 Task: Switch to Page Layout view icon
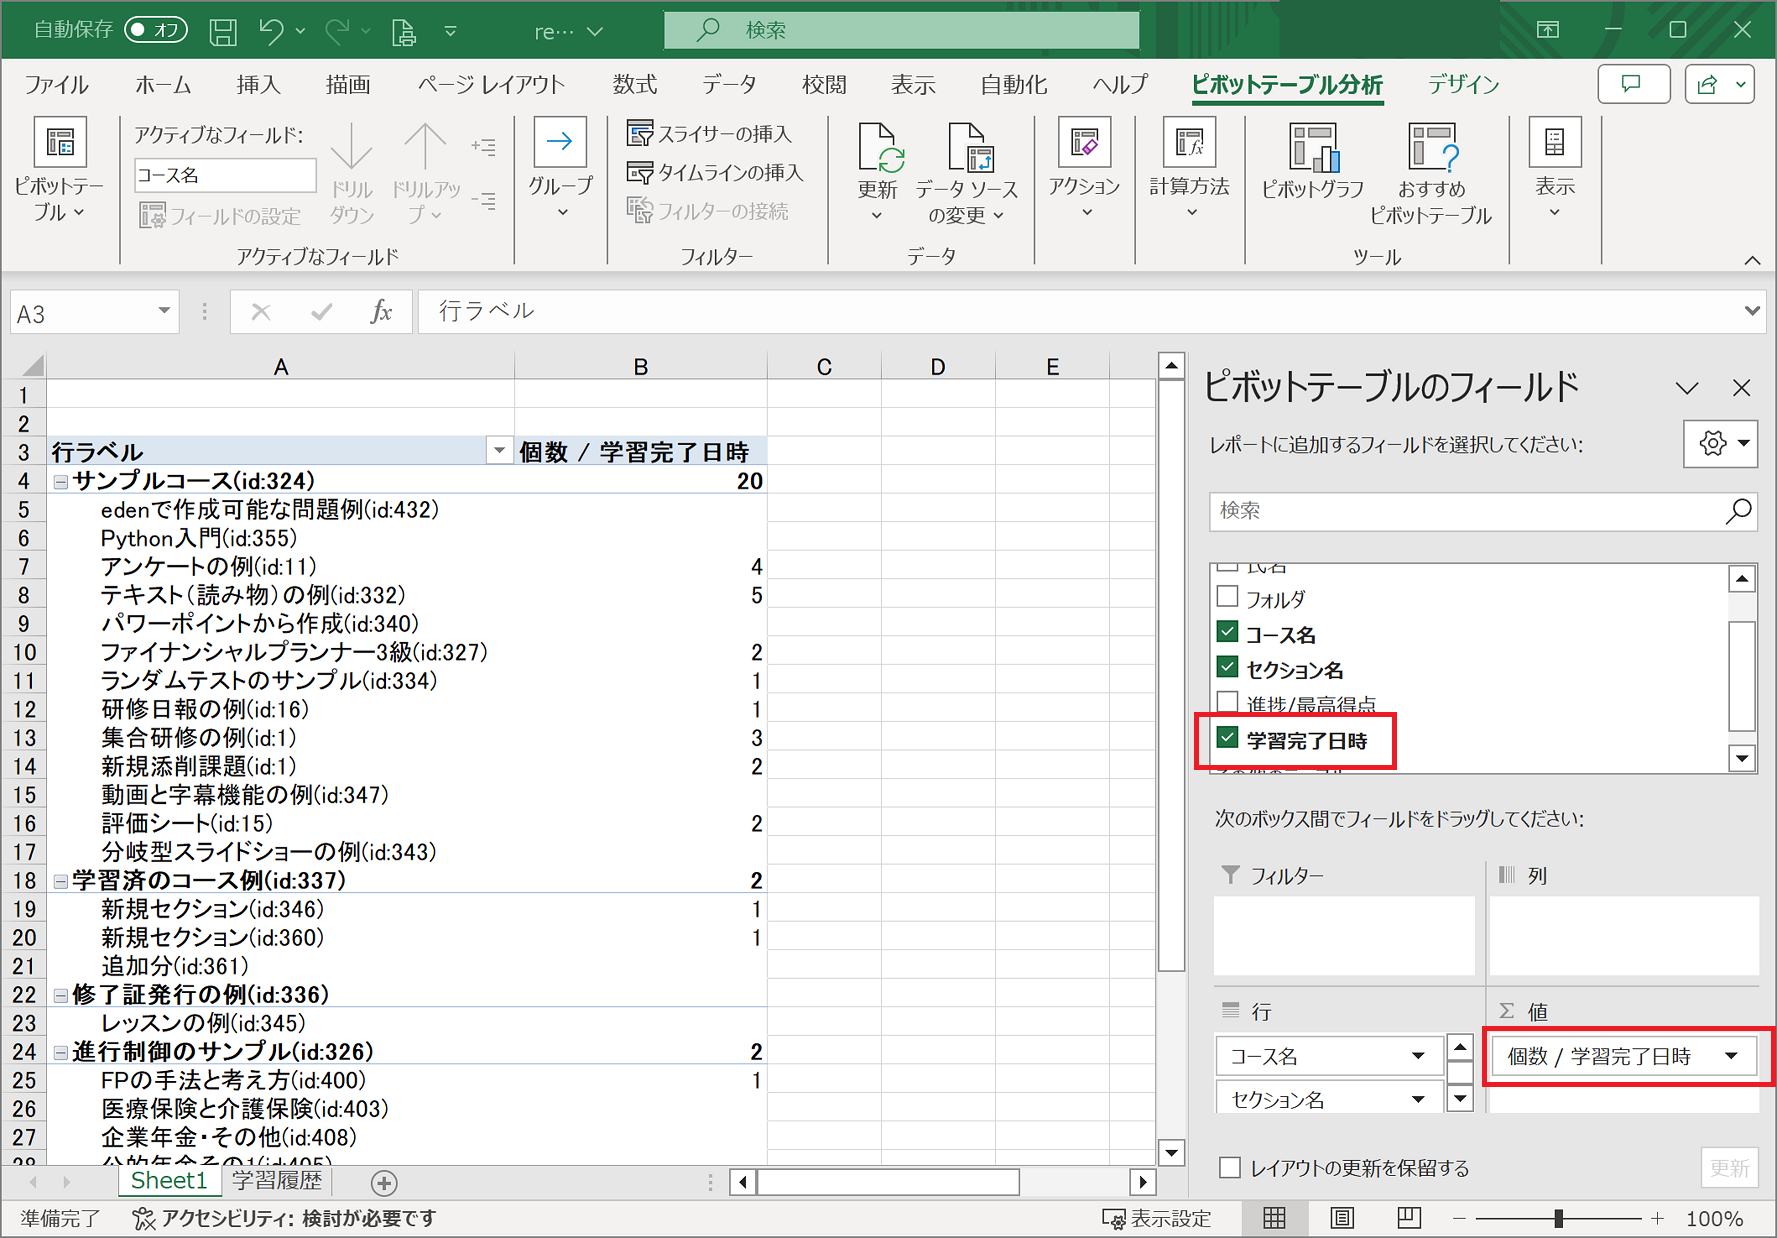1342,1218
